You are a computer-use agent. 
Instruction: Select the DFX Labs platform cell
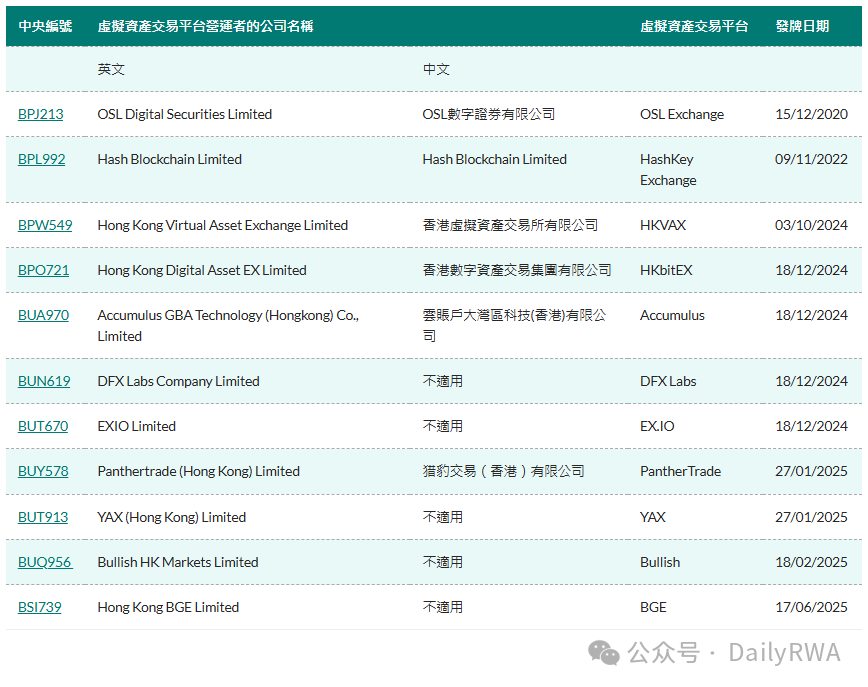[x=668, y=381]
